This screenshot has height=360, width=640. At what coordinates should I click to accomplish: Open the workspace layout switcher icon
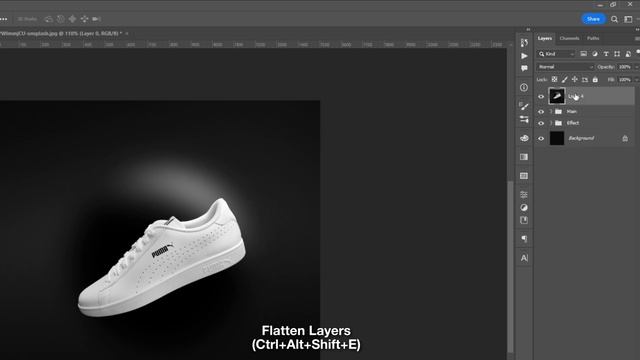[x=628, y=19]
